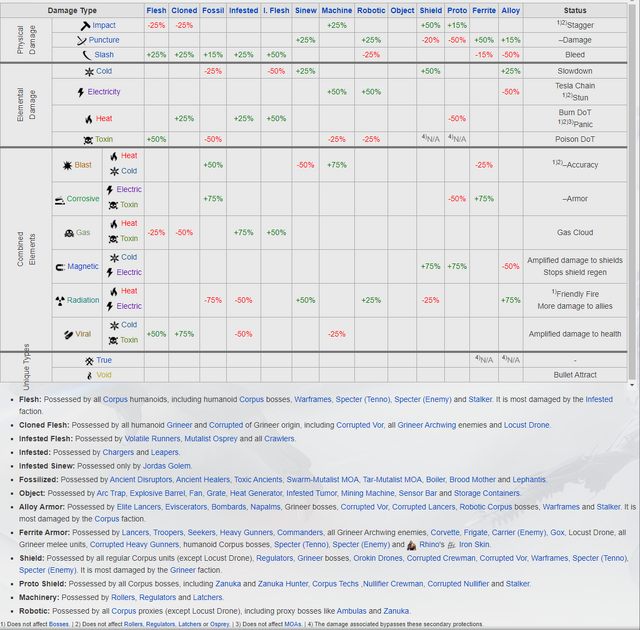Open the Cloned column header link
This screenshot has height=630, width=640.
[x=184, y=11]
